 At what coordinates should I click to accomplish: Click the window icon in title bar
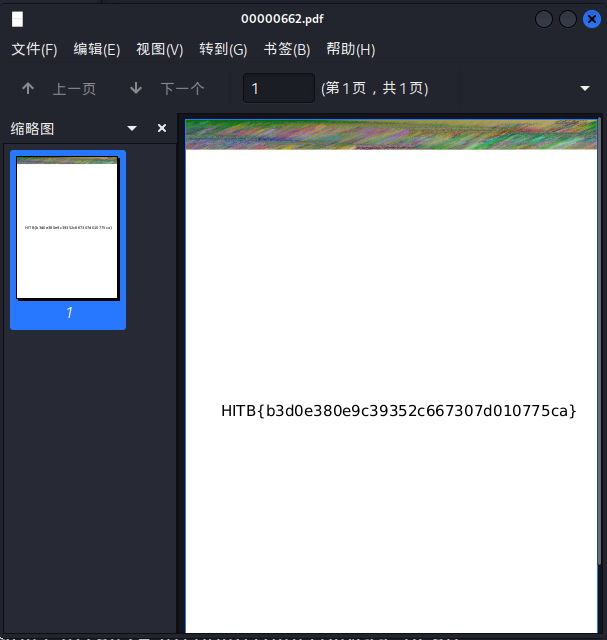click(x=17, y=19)
